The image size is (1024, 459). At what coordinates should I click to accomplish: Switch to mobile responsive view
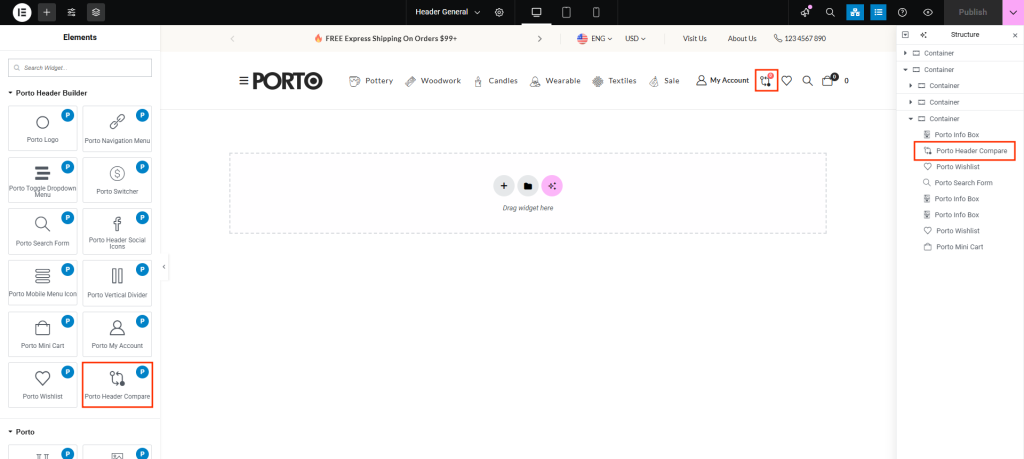point(596,12)
